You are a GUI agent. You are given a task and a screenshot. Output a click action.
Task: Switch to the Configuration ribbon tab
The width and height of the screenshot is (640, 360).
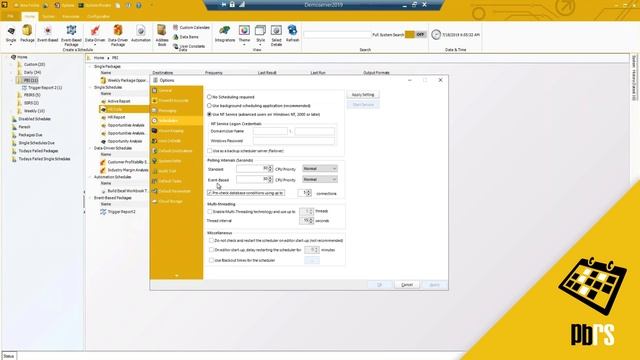pos(98,17)
